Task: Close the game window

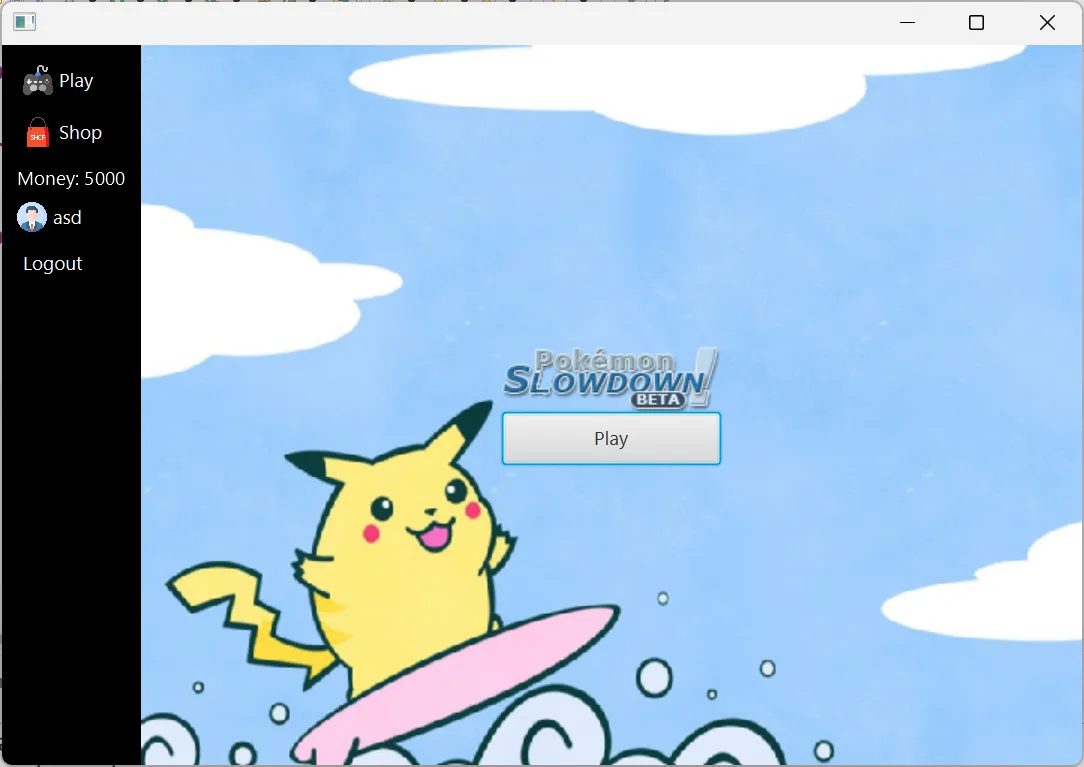Action: click(1047, 23)
